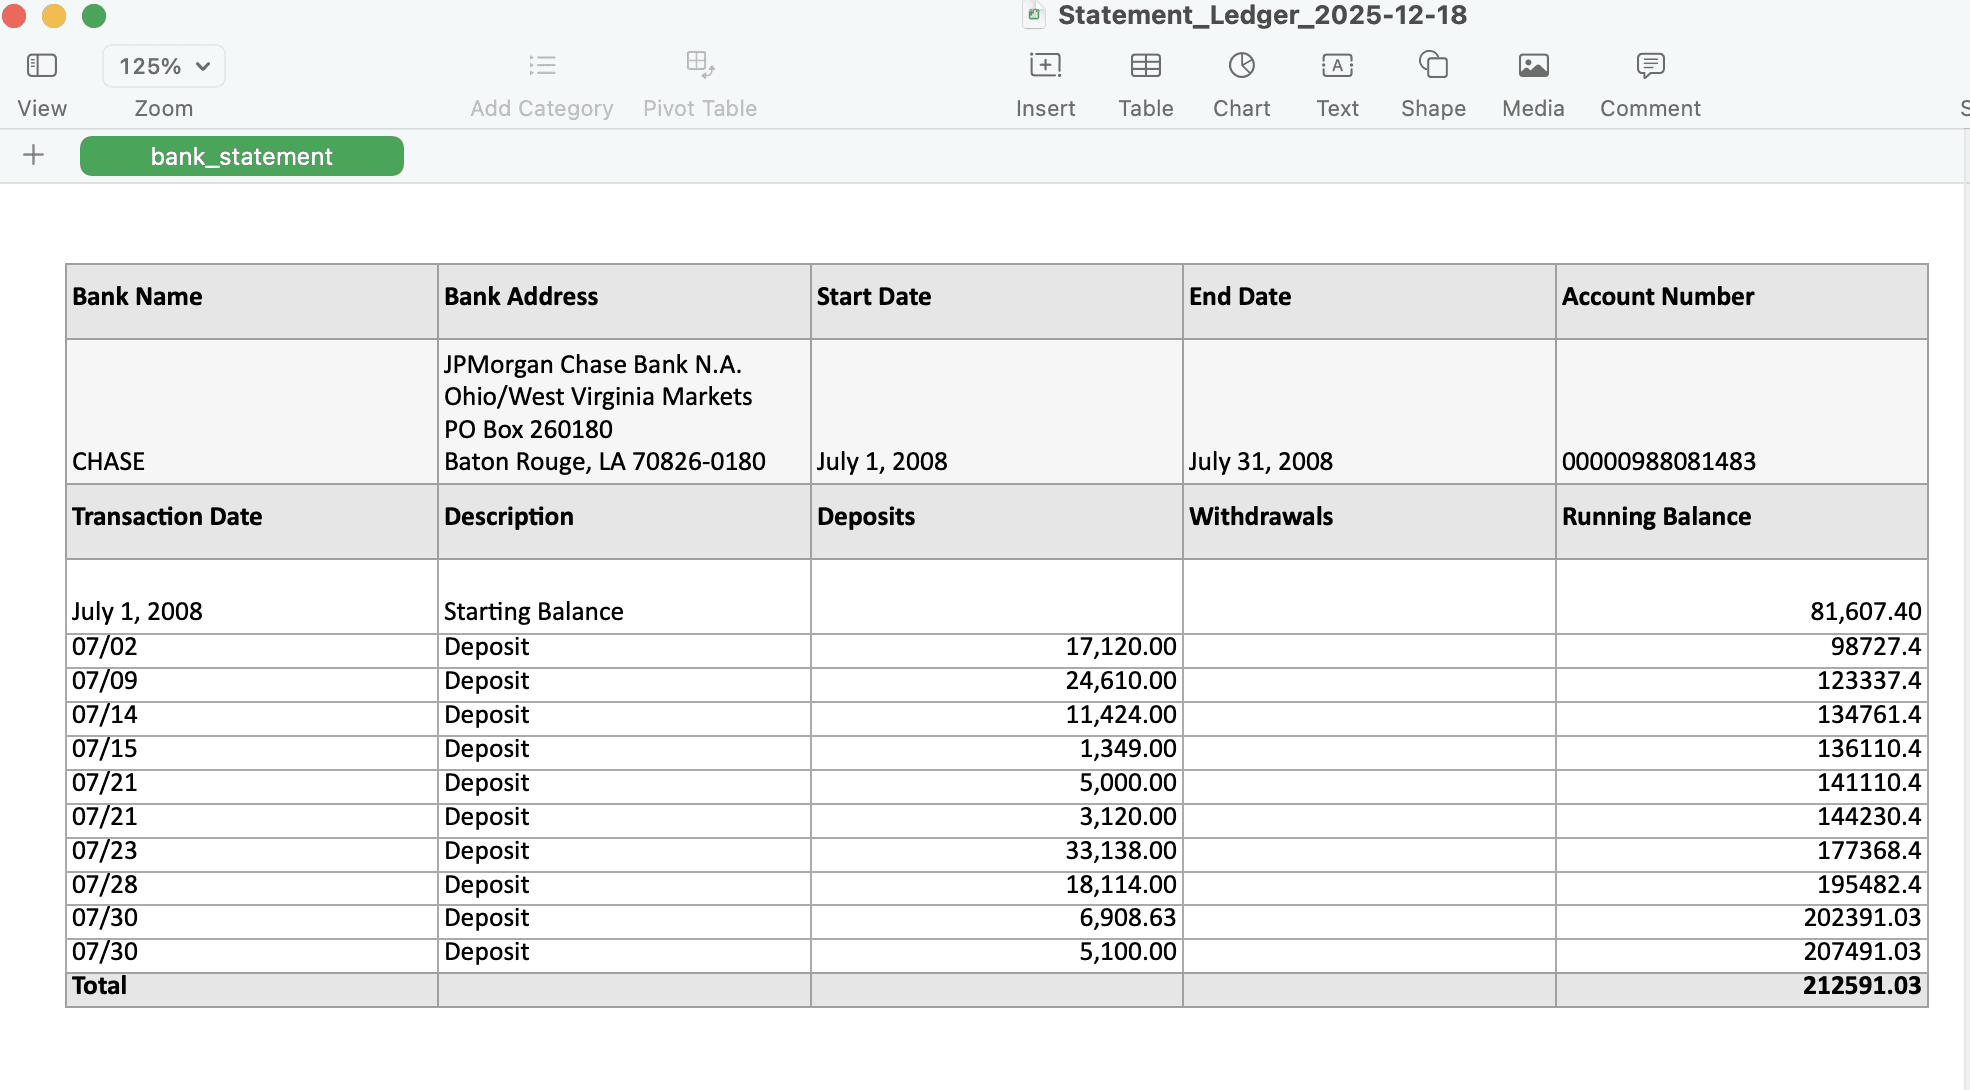Open the Chart insertion icon
1970x1090 pixels.
[x=1241, y=65]
